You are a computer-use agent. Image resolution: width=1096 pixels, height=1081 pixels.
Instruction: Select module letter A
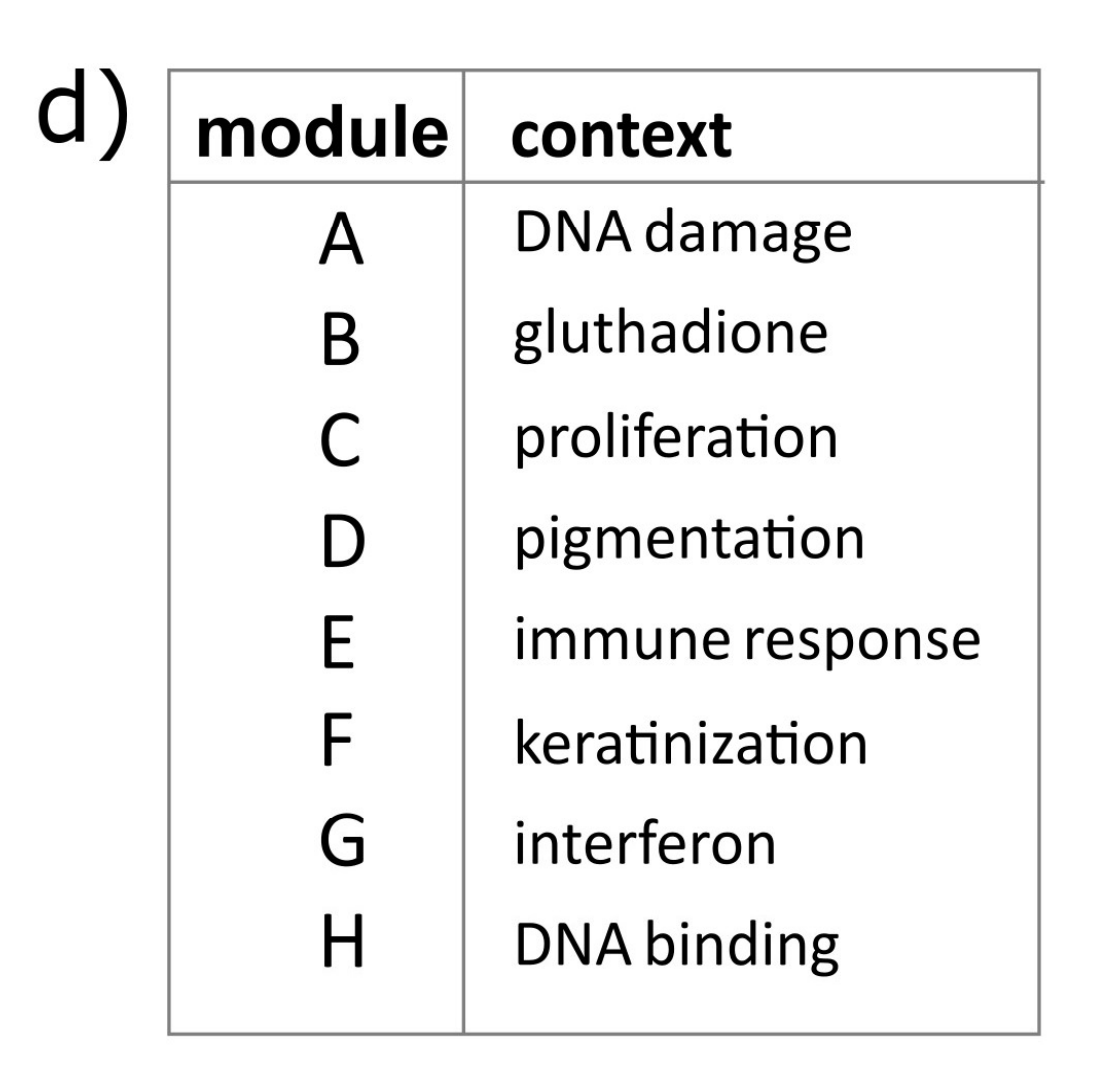(342, 242)
